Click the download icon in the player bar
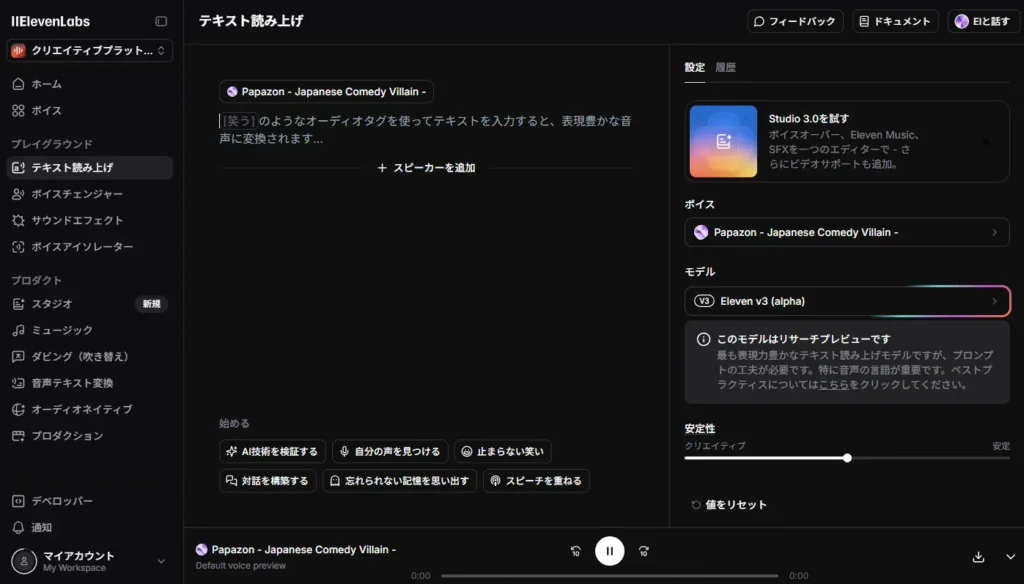Screen dimensions: 1024x584 978,557
